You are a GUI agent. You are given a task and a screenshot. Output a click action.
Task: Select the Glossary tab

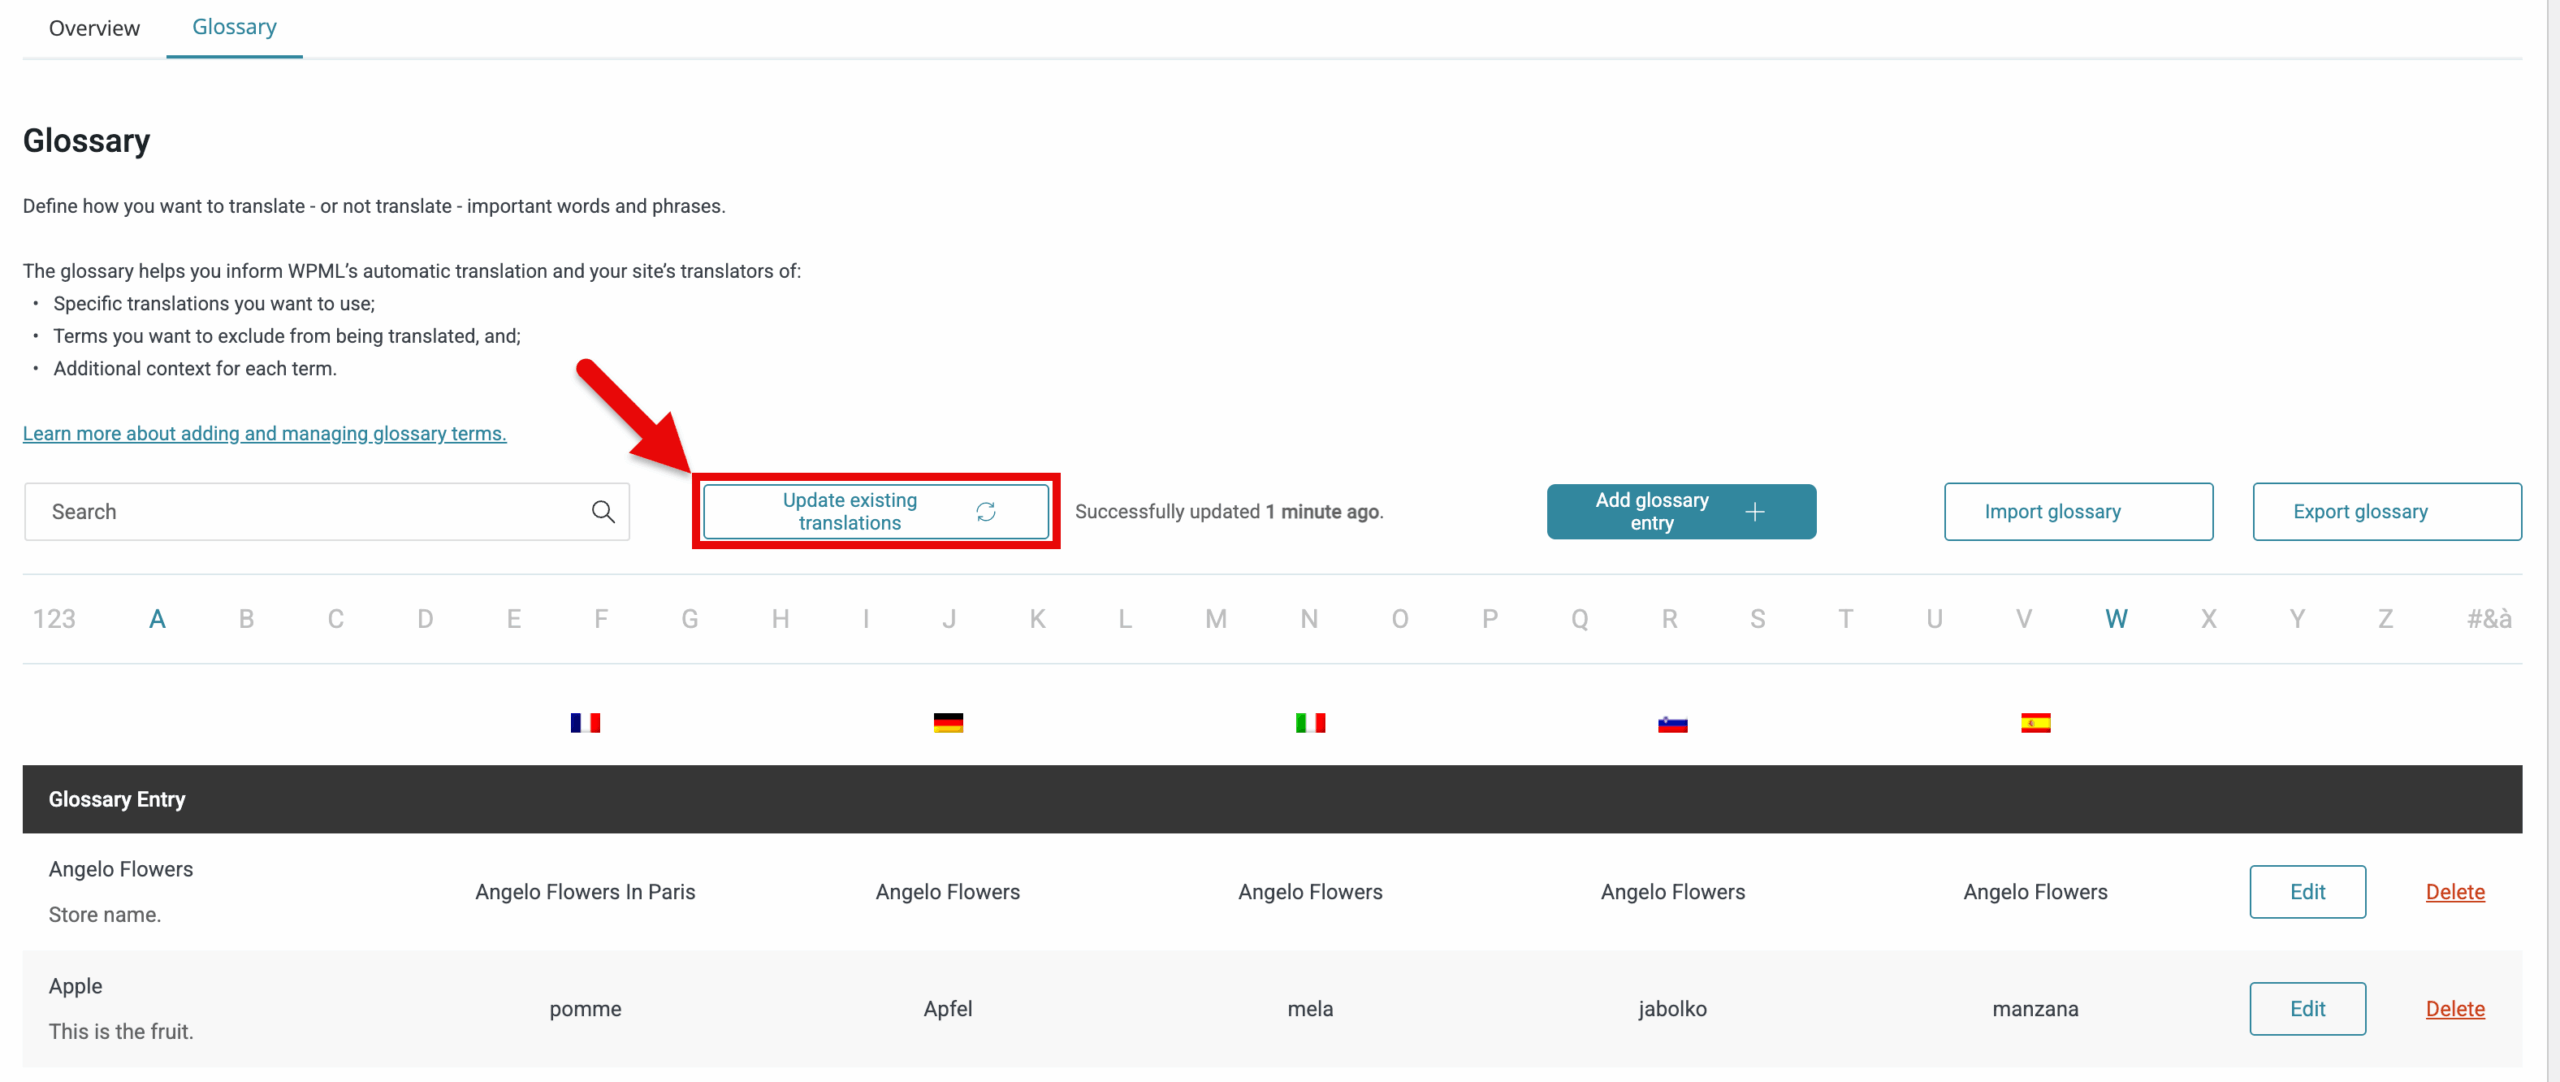coord(234,28)
